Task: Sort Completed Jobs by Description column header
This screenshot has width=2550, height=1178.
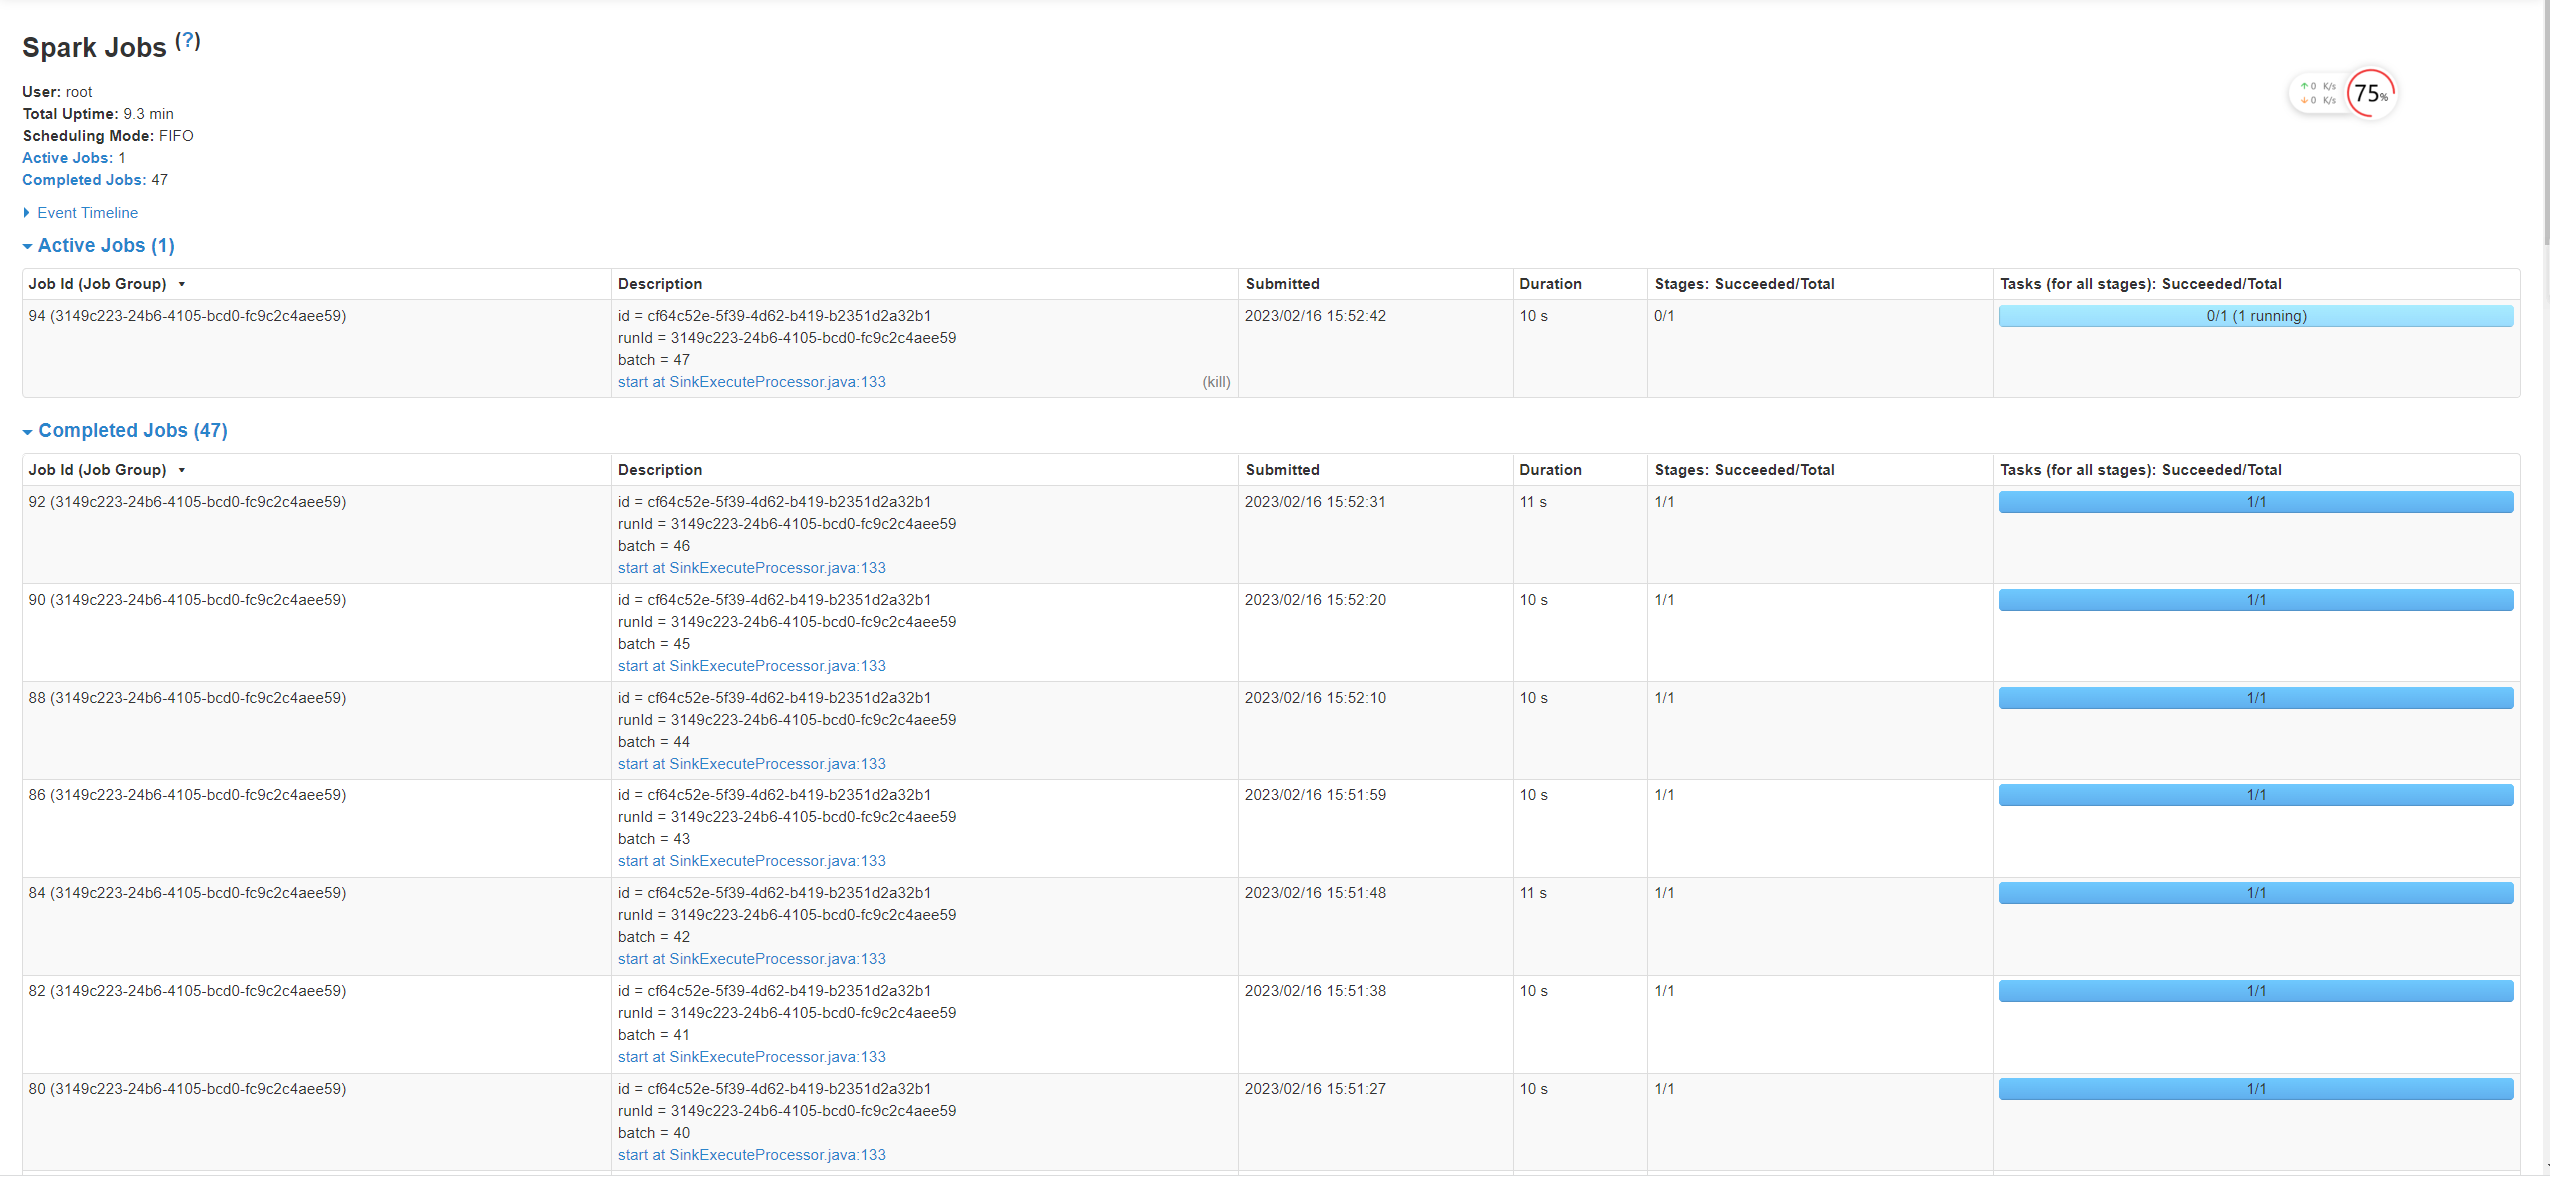Action: click(659, 470)
